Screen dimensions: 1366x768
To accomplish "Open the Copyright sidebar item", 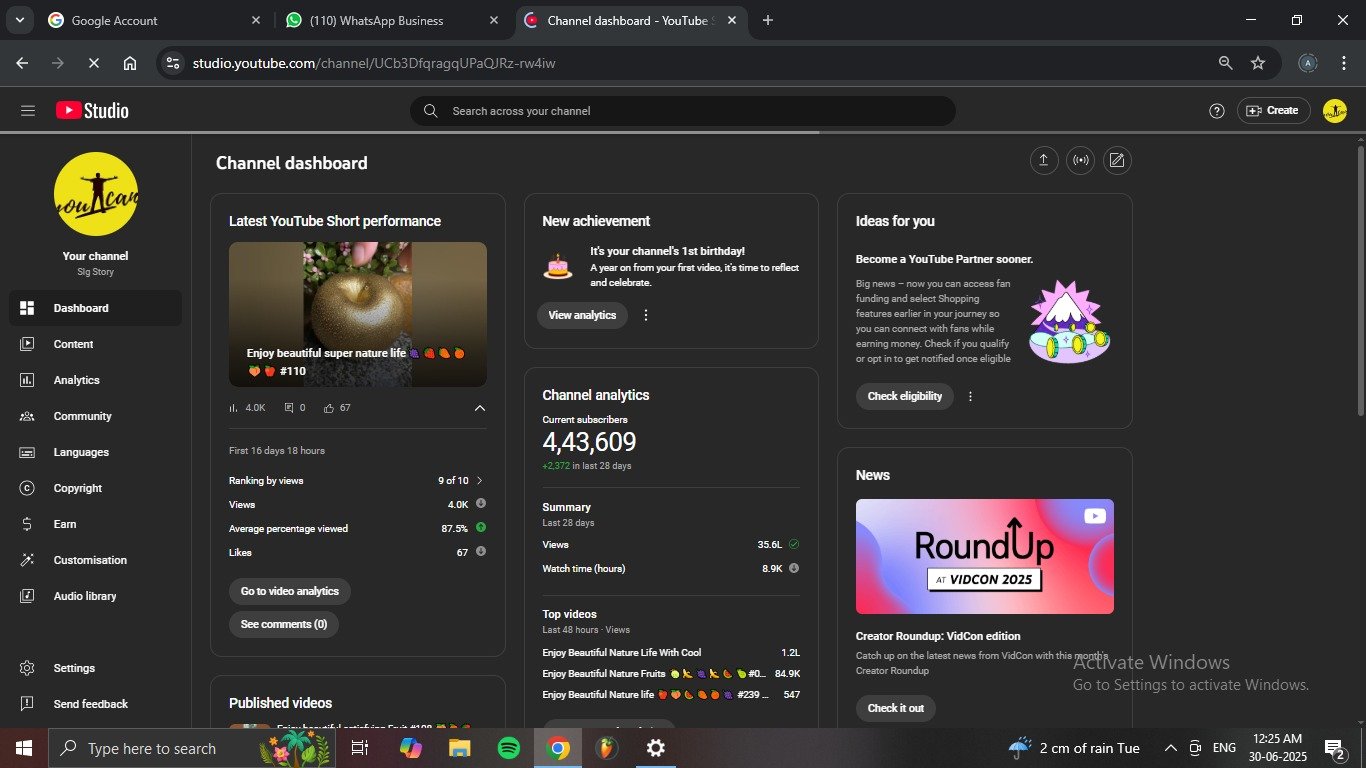I will click(95, 488).
